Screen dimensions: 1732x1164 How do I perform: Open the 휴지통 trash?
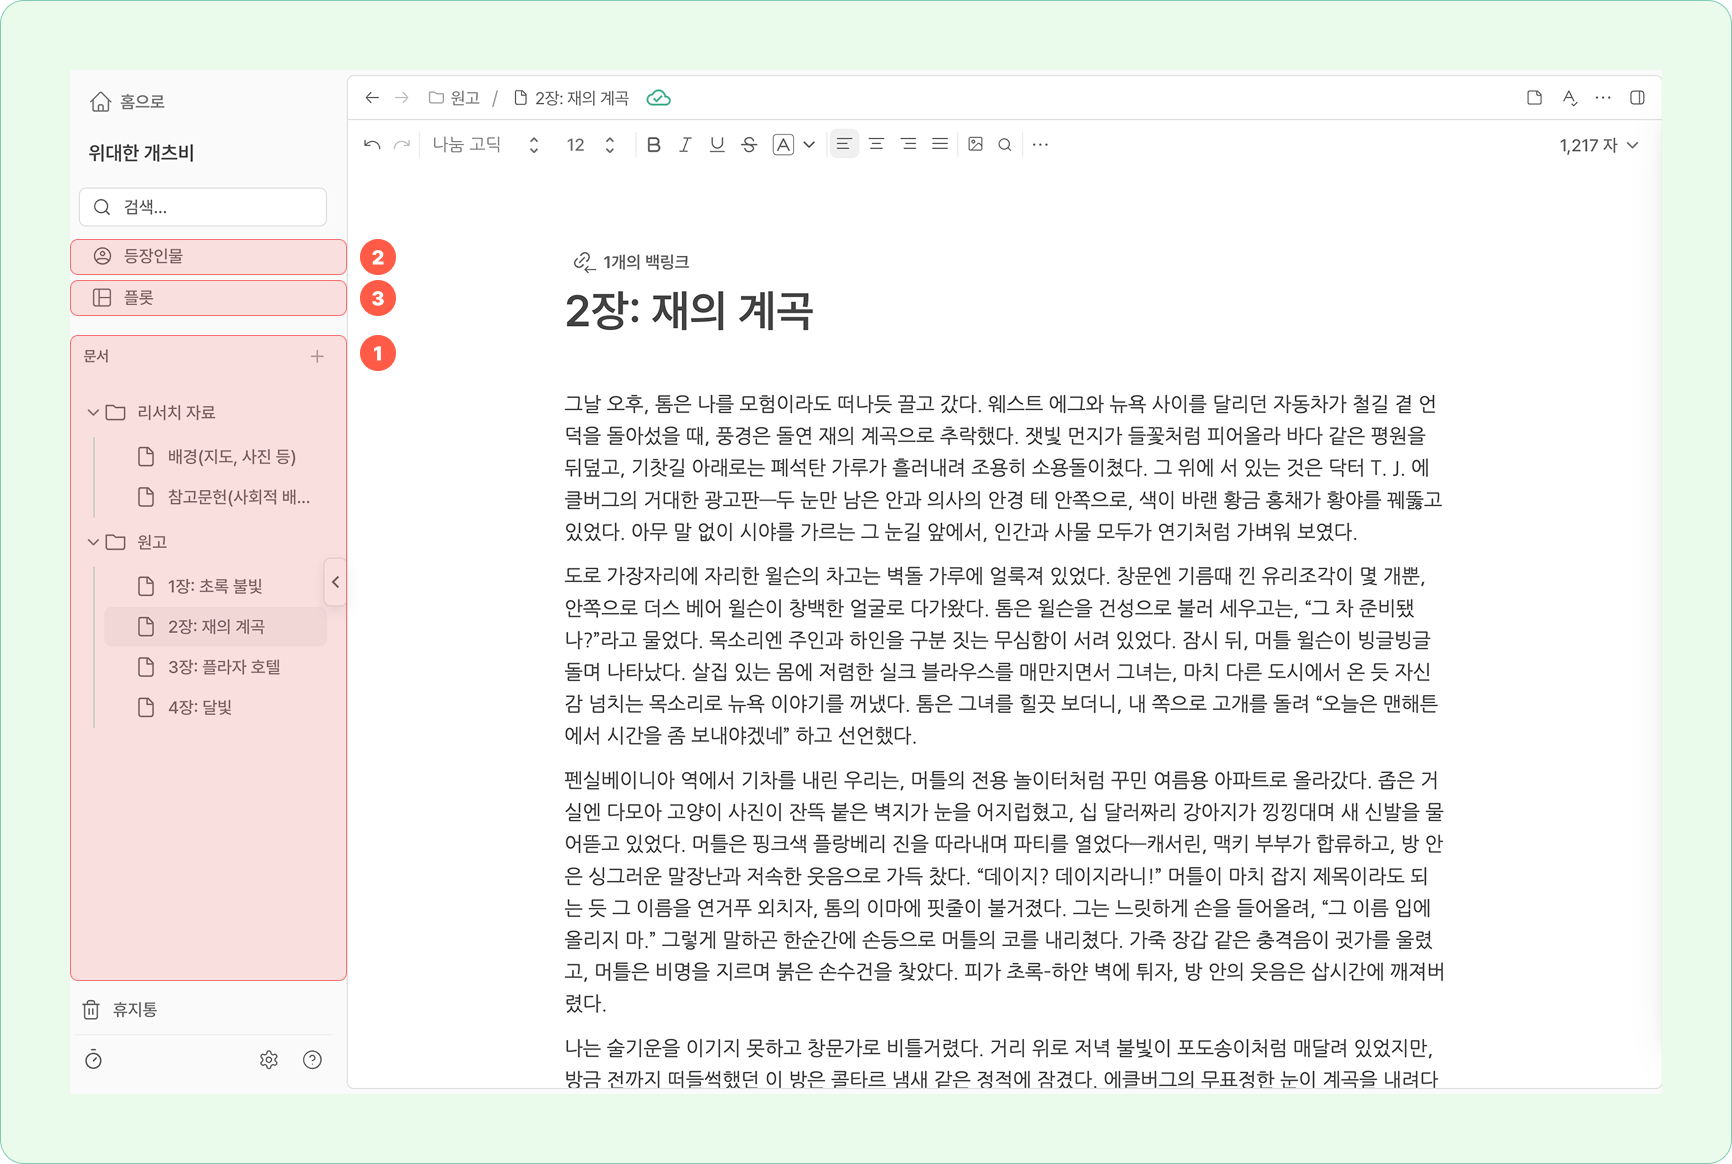point(120,1010)
